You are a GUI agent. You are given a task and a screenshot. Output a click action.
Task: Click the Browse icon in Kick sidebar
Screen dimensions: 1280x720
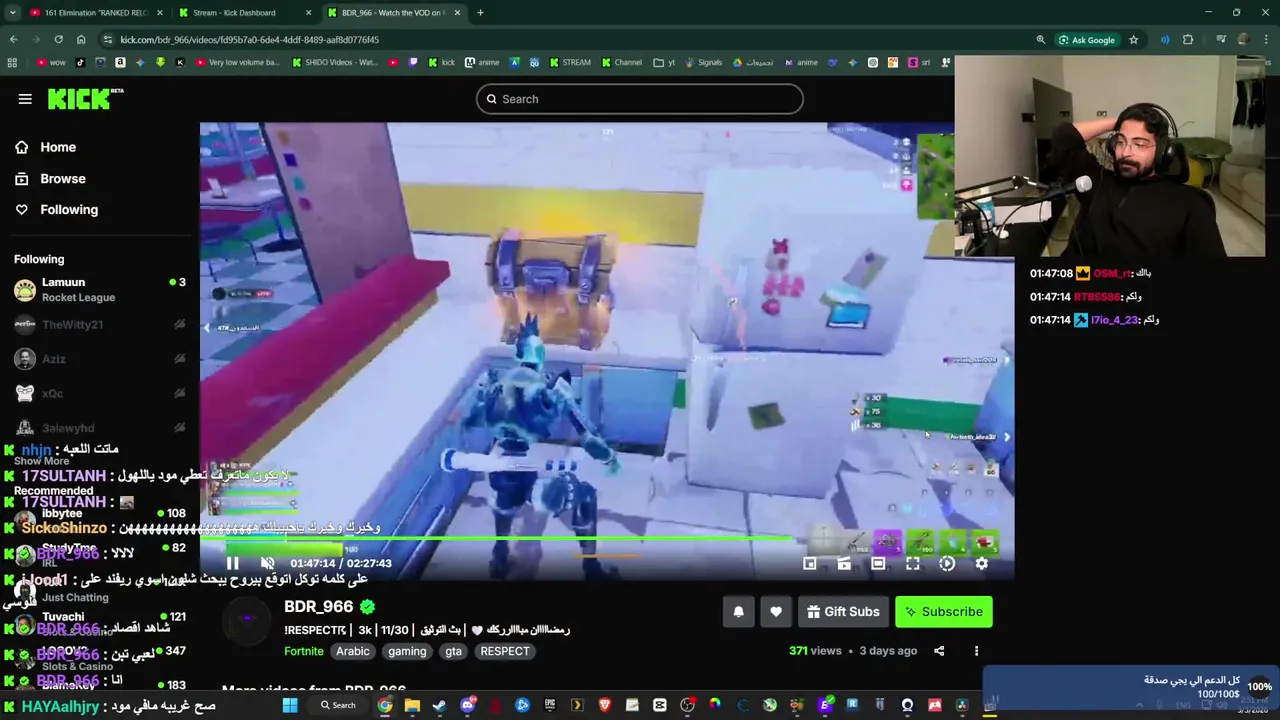[22, 178]
